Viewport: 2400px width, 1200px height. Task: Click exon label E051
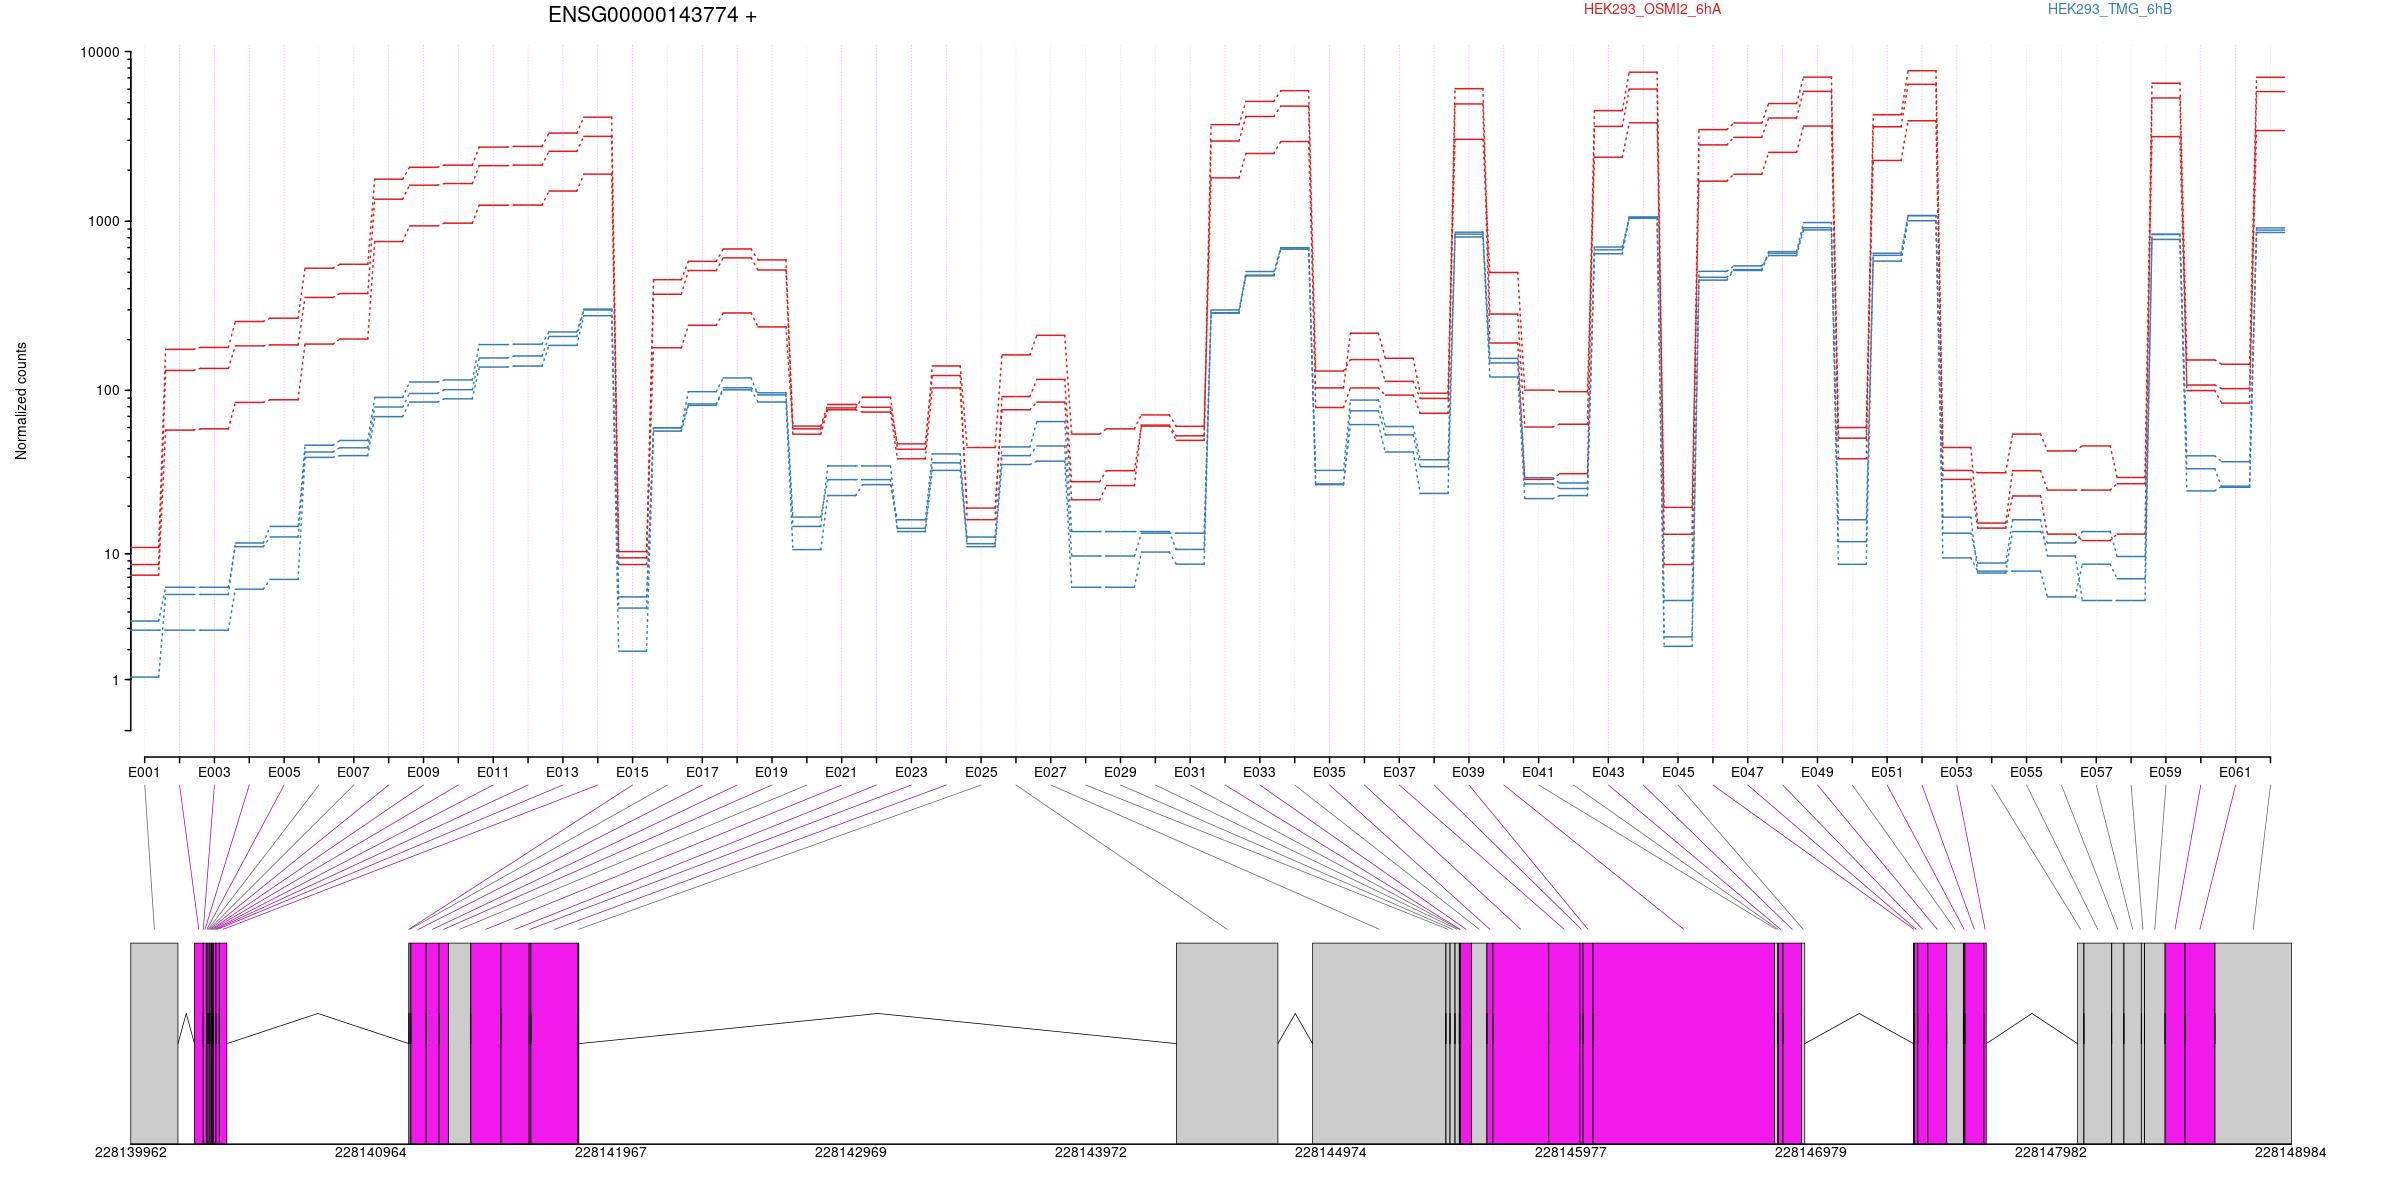tap(1887, 772)
